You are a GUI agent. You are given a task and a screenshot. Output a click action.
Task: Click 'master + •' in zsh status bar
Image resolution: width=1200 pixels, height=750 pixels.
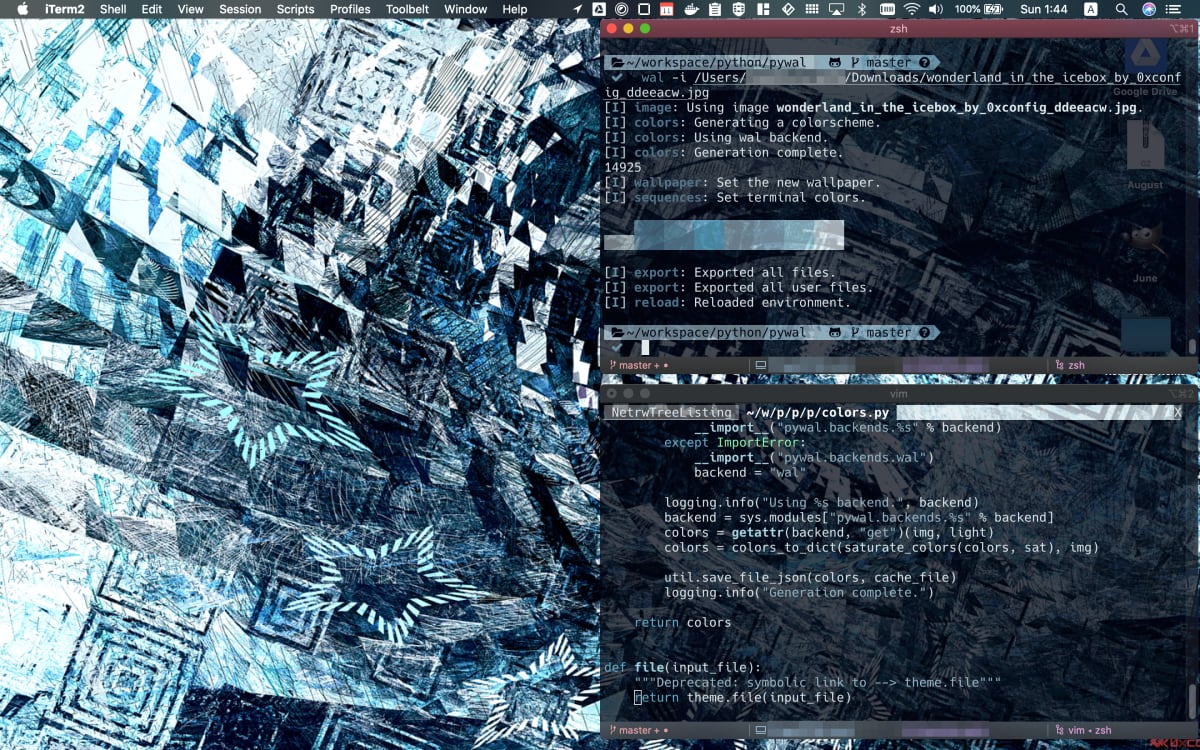(x=638, y=365)
